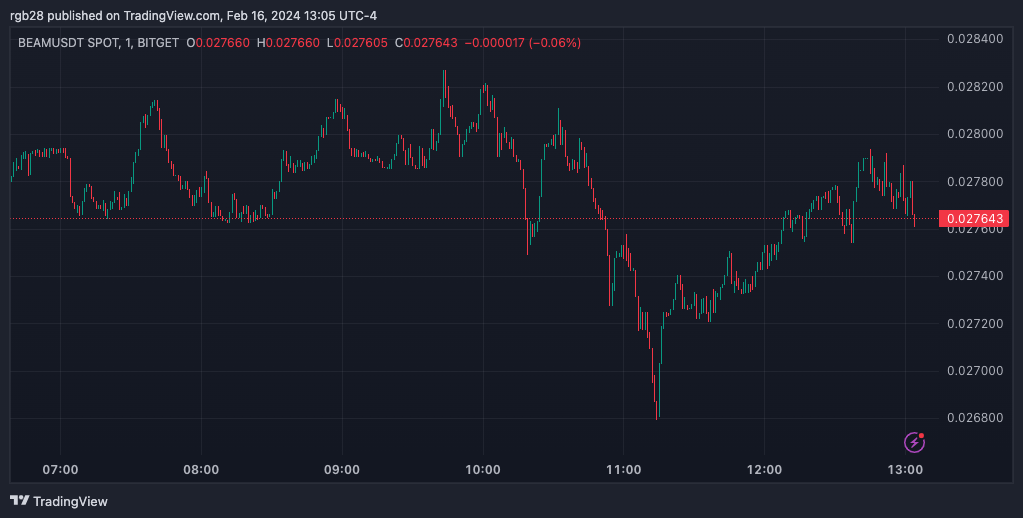This screenshot has height=518, width=1023.
Task: Click the low value L0.027605
Action: tap(357, 43)
